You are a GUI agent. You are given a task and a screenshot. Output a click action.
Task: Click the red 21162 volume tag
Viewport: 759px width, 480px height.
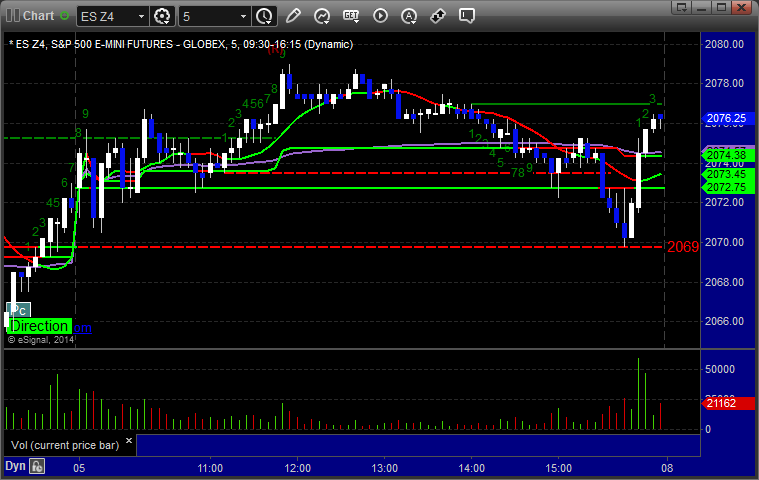point(728,403)
